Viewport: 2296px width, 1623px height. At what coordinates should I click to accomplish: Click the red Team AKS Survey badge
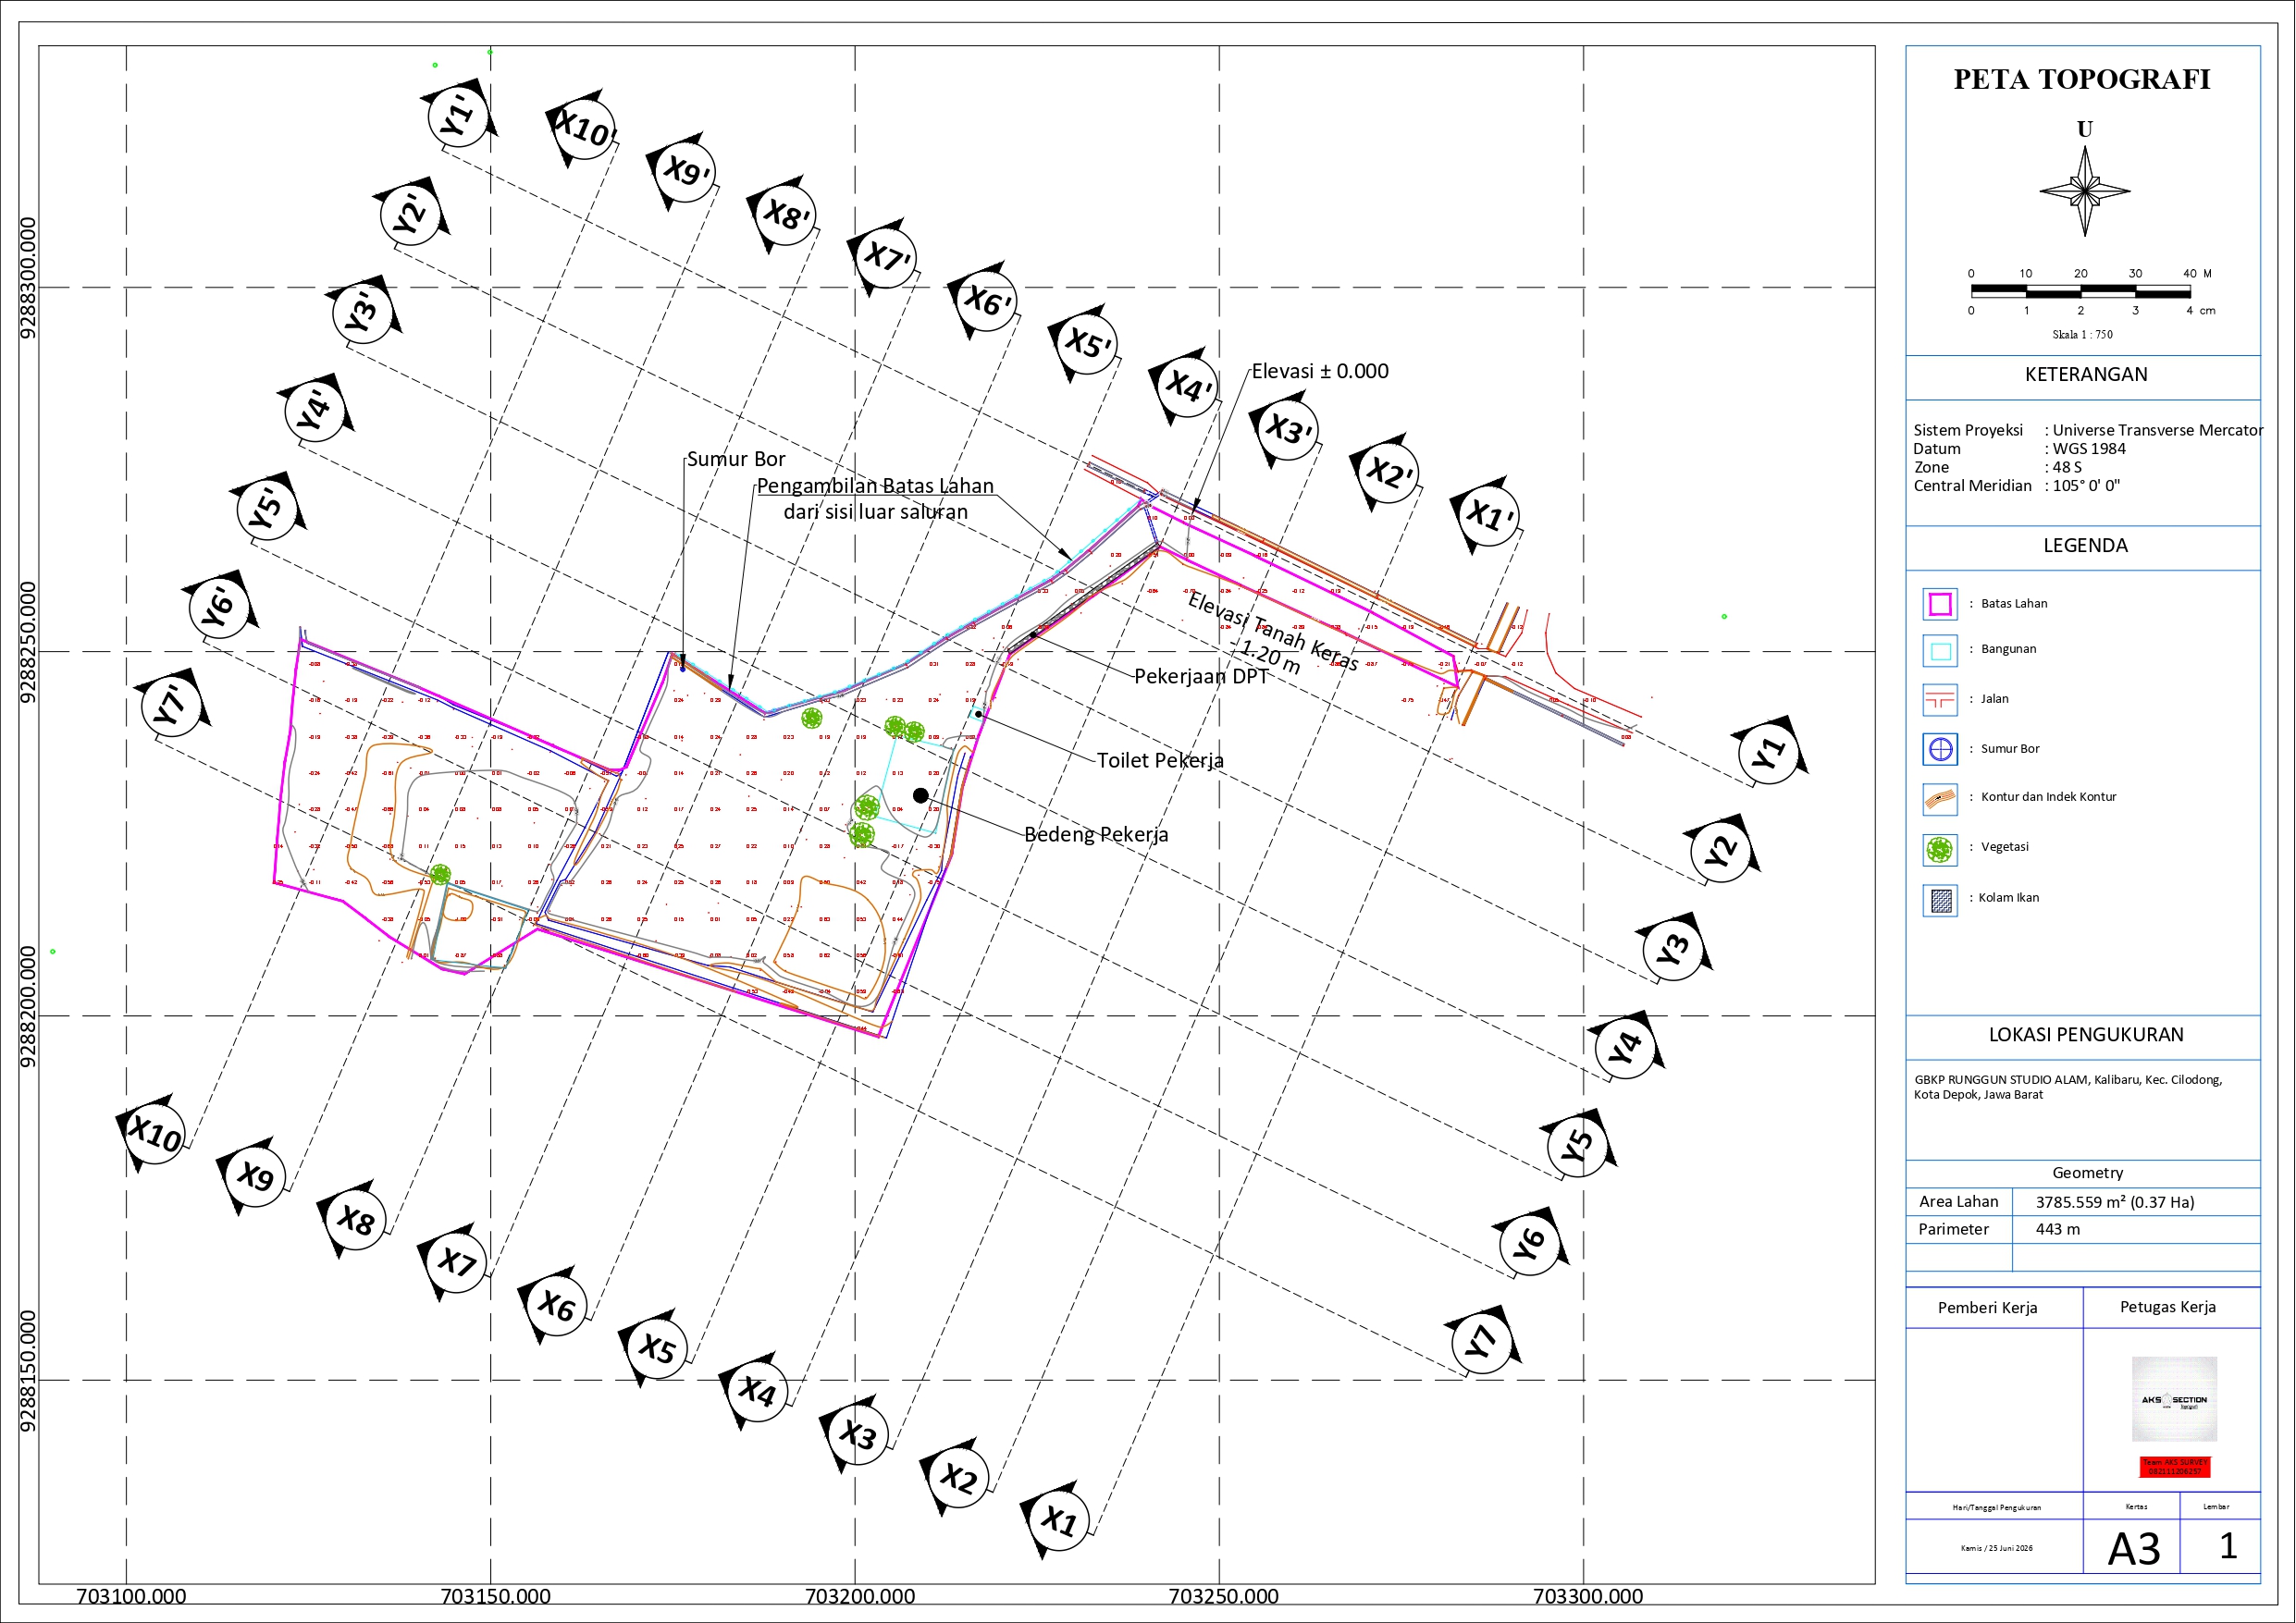coord(2174,1466)
